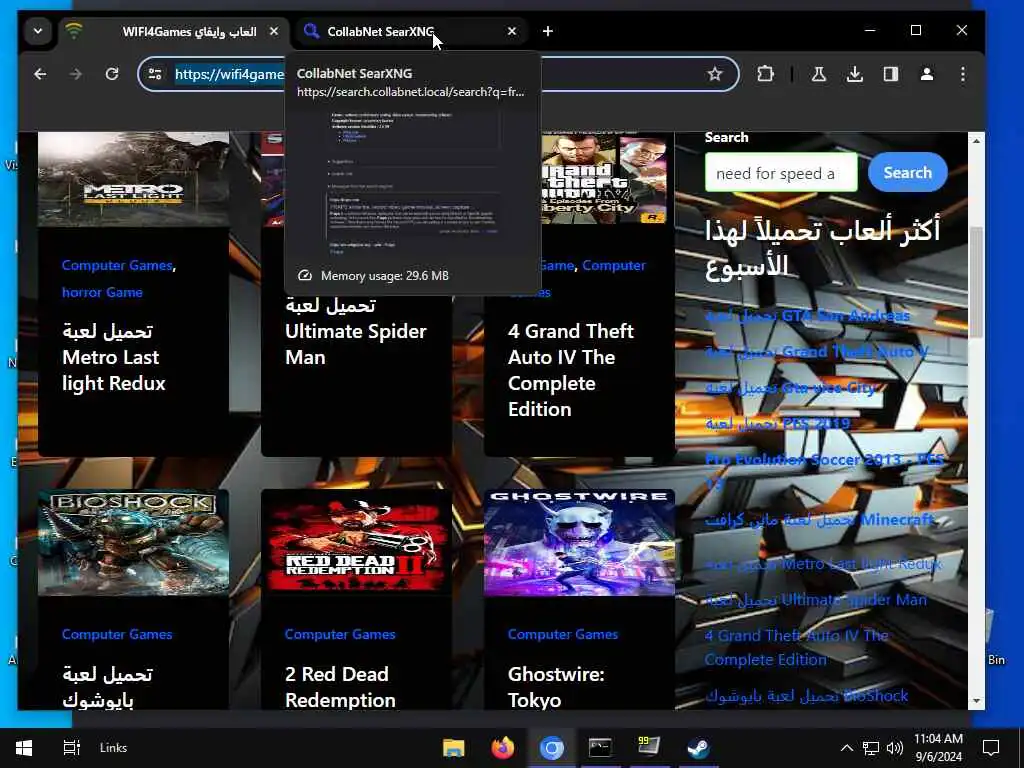Image resolution: width=1024 pixels, height=768 pixels.
Task: Click the vertical scrollbar thumb
Action: click(976, 282)
